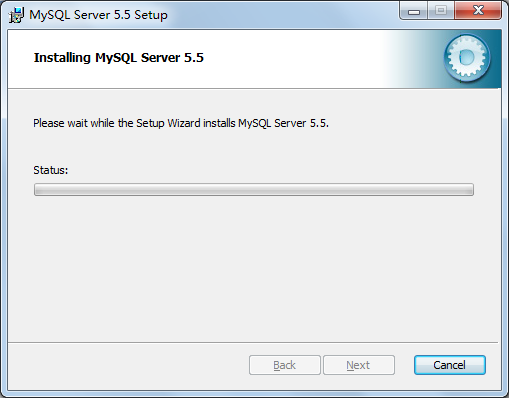
Task: Click the installation status progress bar
Action: point(254,189)
